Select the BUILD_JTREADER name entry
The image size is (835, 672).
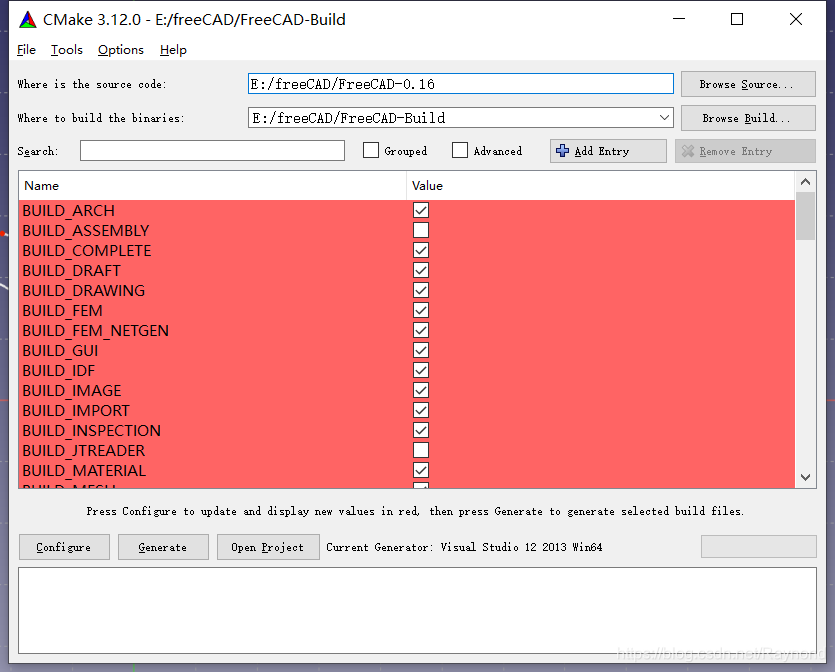84,450
